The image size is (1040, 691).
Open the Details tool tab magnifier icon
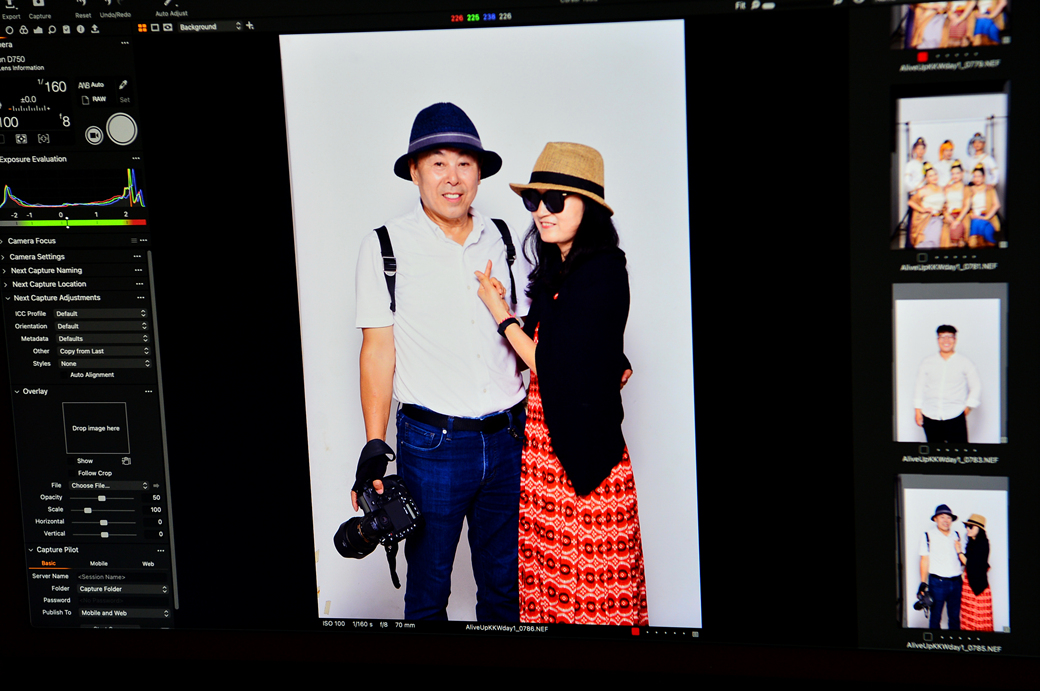(x=52, y=30)
